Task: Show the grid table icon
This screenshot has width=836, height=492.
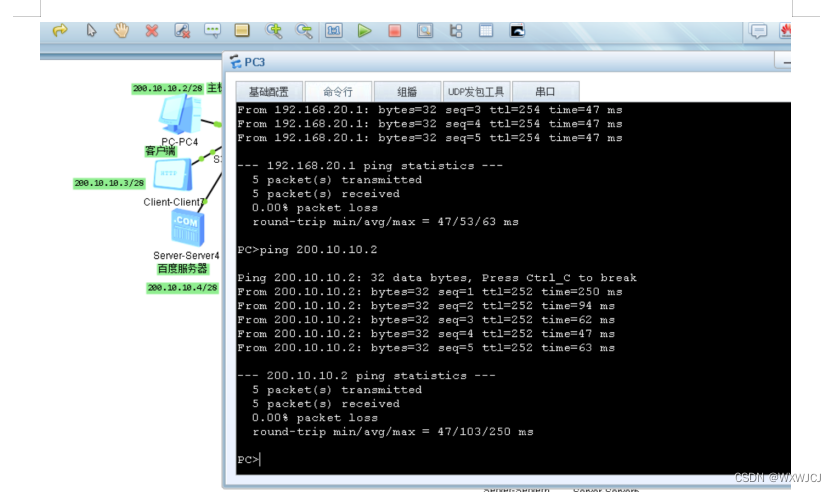Action: click(x=486, y=31)
